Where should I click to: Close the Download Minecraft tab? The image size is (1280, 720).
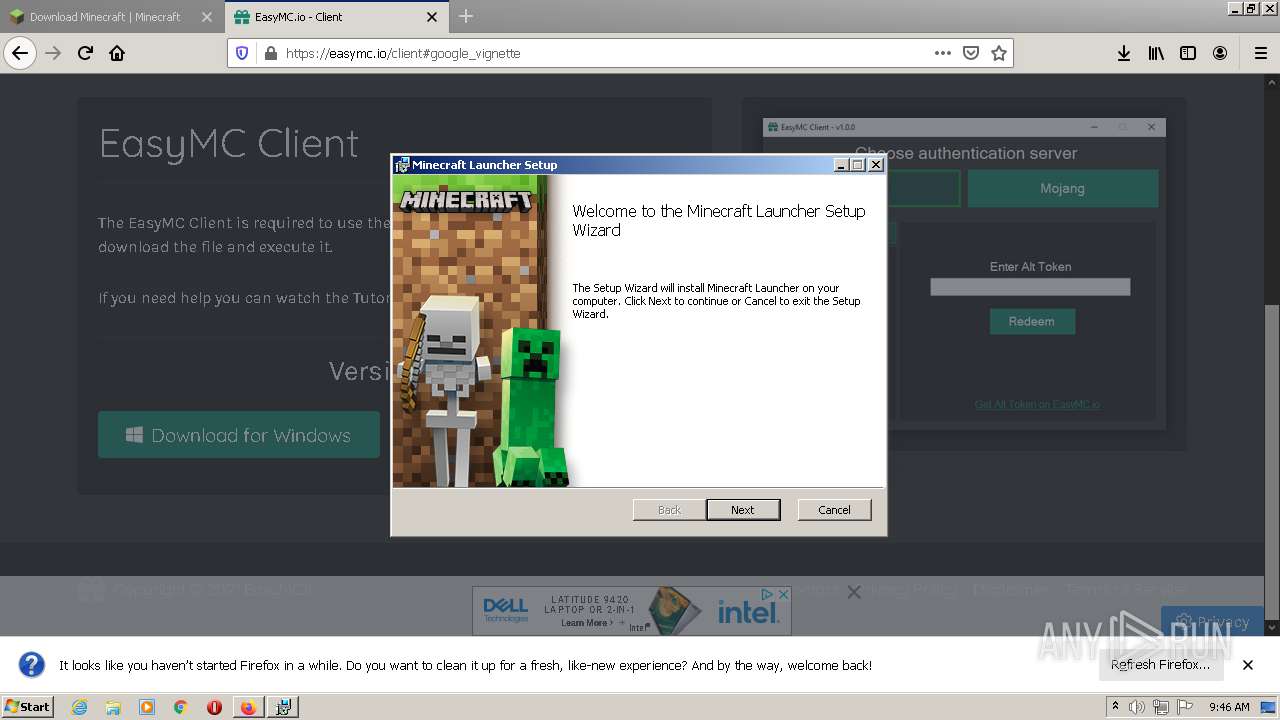[x=206, y=17]
